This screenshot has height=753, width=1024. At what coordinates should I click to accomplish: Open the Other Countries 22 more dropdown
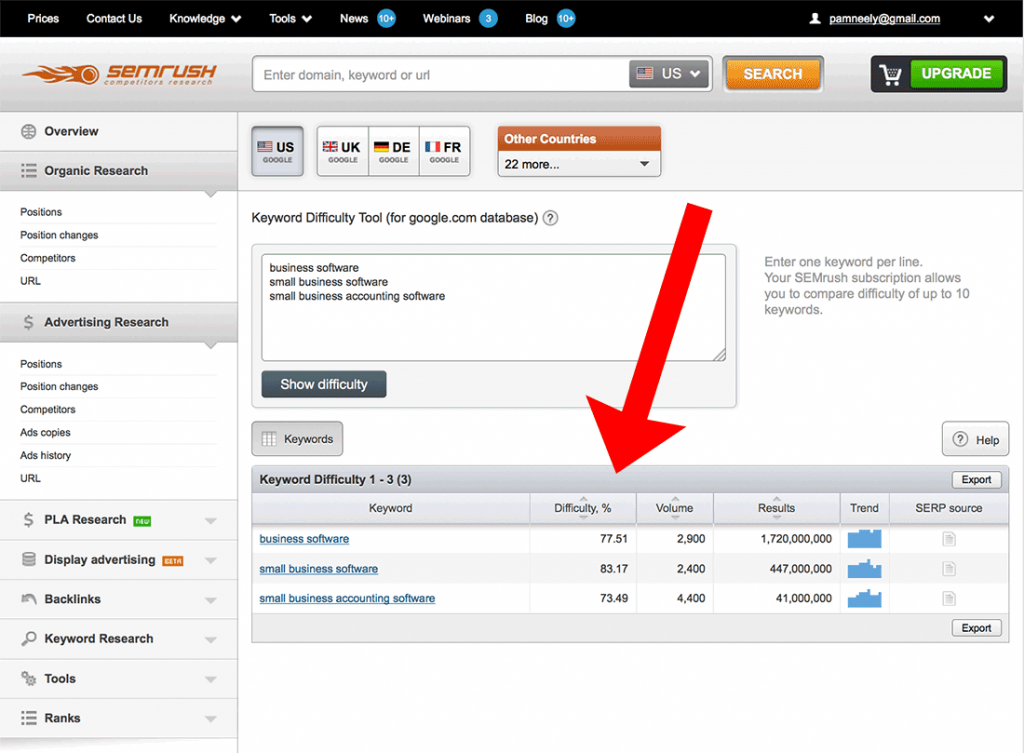tap(579, 165)
